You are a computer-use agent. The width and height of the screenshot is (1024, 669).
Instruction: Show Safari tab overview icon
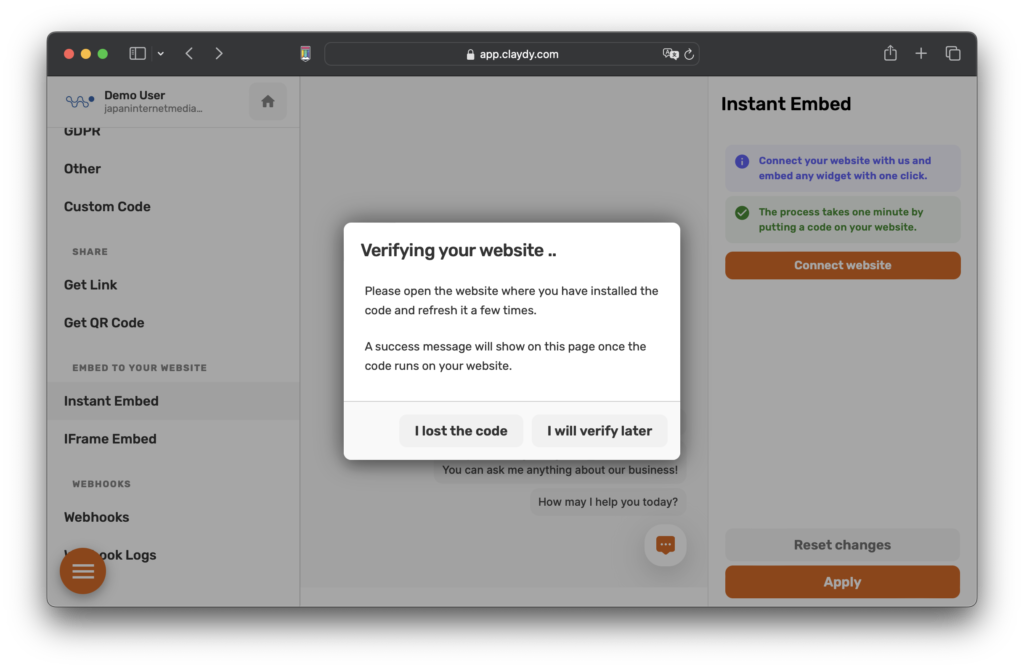pyautogui.click(x=952, y=54)
